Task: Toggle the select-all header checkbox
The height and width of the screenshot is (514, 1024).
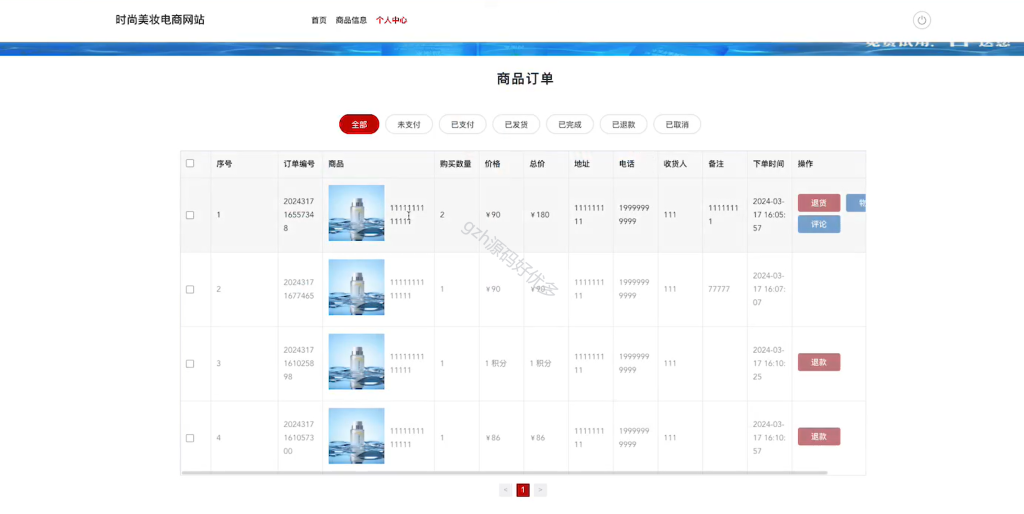Action: pos(190,163)
